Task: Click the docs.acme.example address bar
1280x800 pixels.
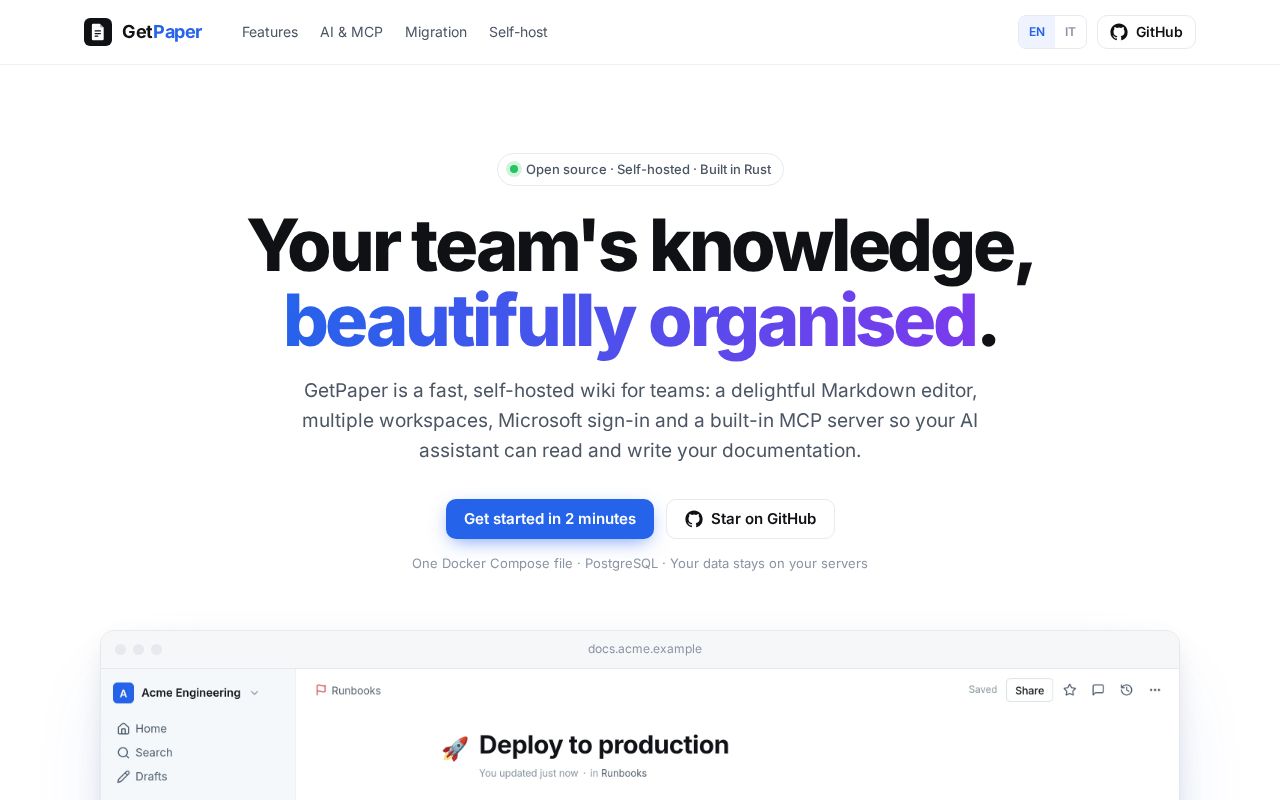Action: tap(645, 649)
